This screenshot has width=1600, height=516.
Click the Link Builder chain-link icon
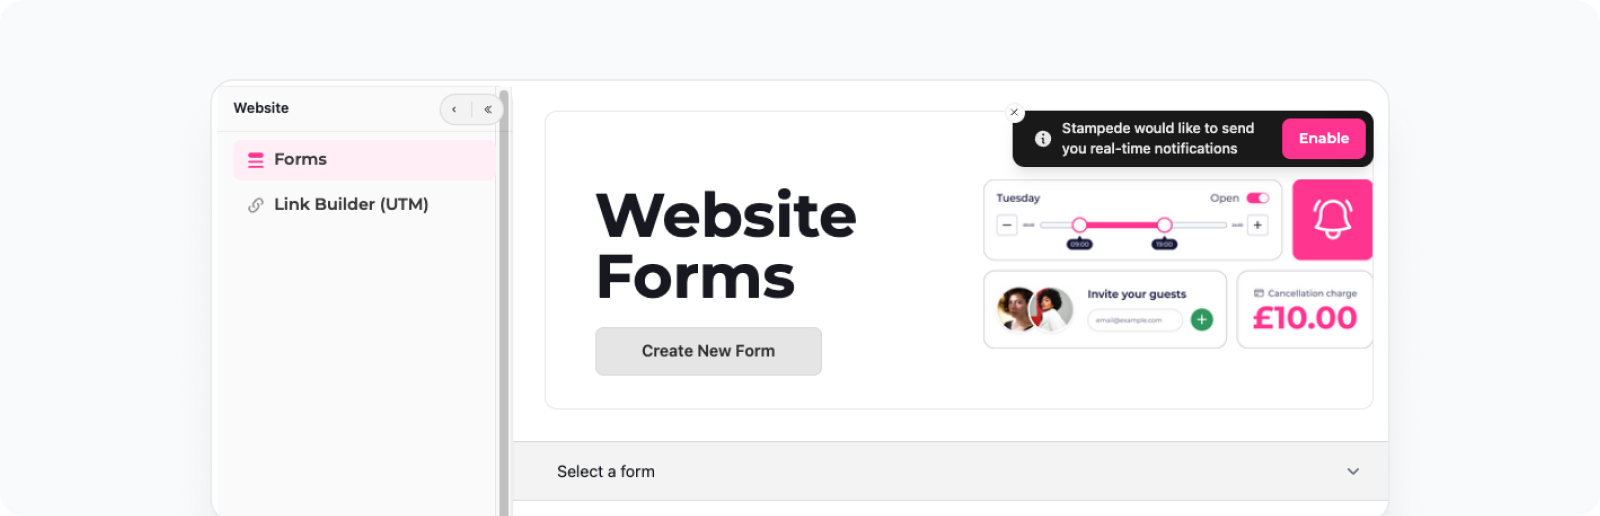click(256, 205)
